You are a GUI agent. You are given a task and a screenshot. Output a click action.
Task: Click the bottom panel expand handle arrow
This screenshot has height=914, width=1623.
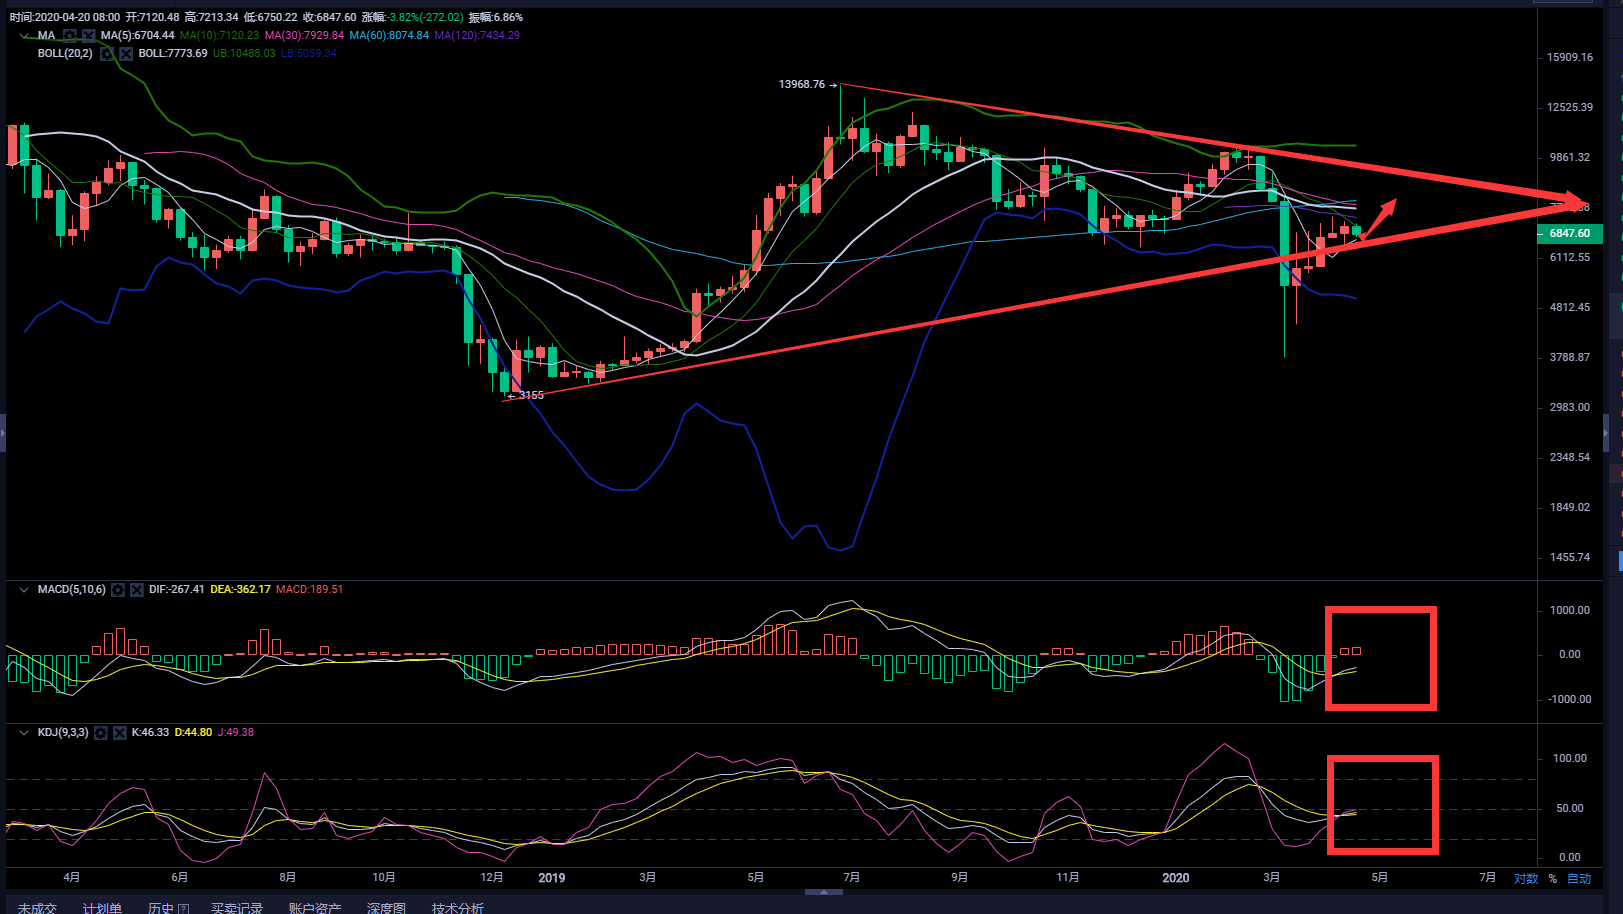[x=824, y=891]
